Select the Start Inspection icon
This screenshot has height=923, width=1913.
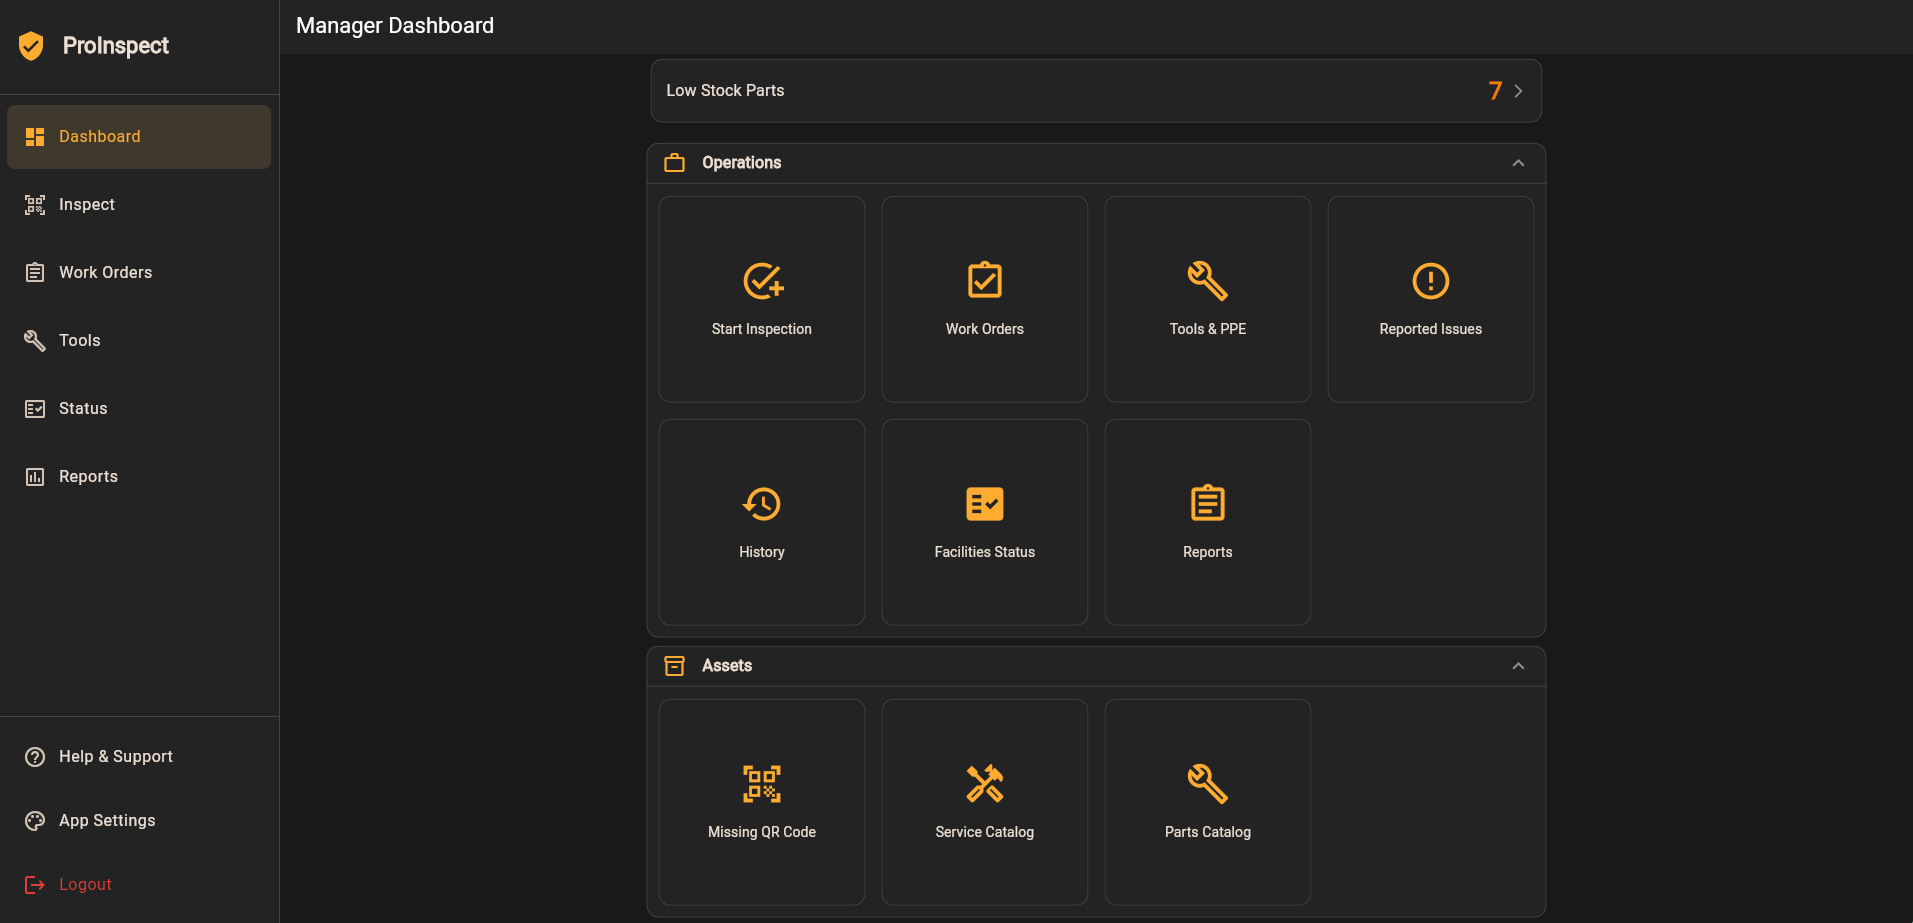pyautogui.click(x=761, y=282)
